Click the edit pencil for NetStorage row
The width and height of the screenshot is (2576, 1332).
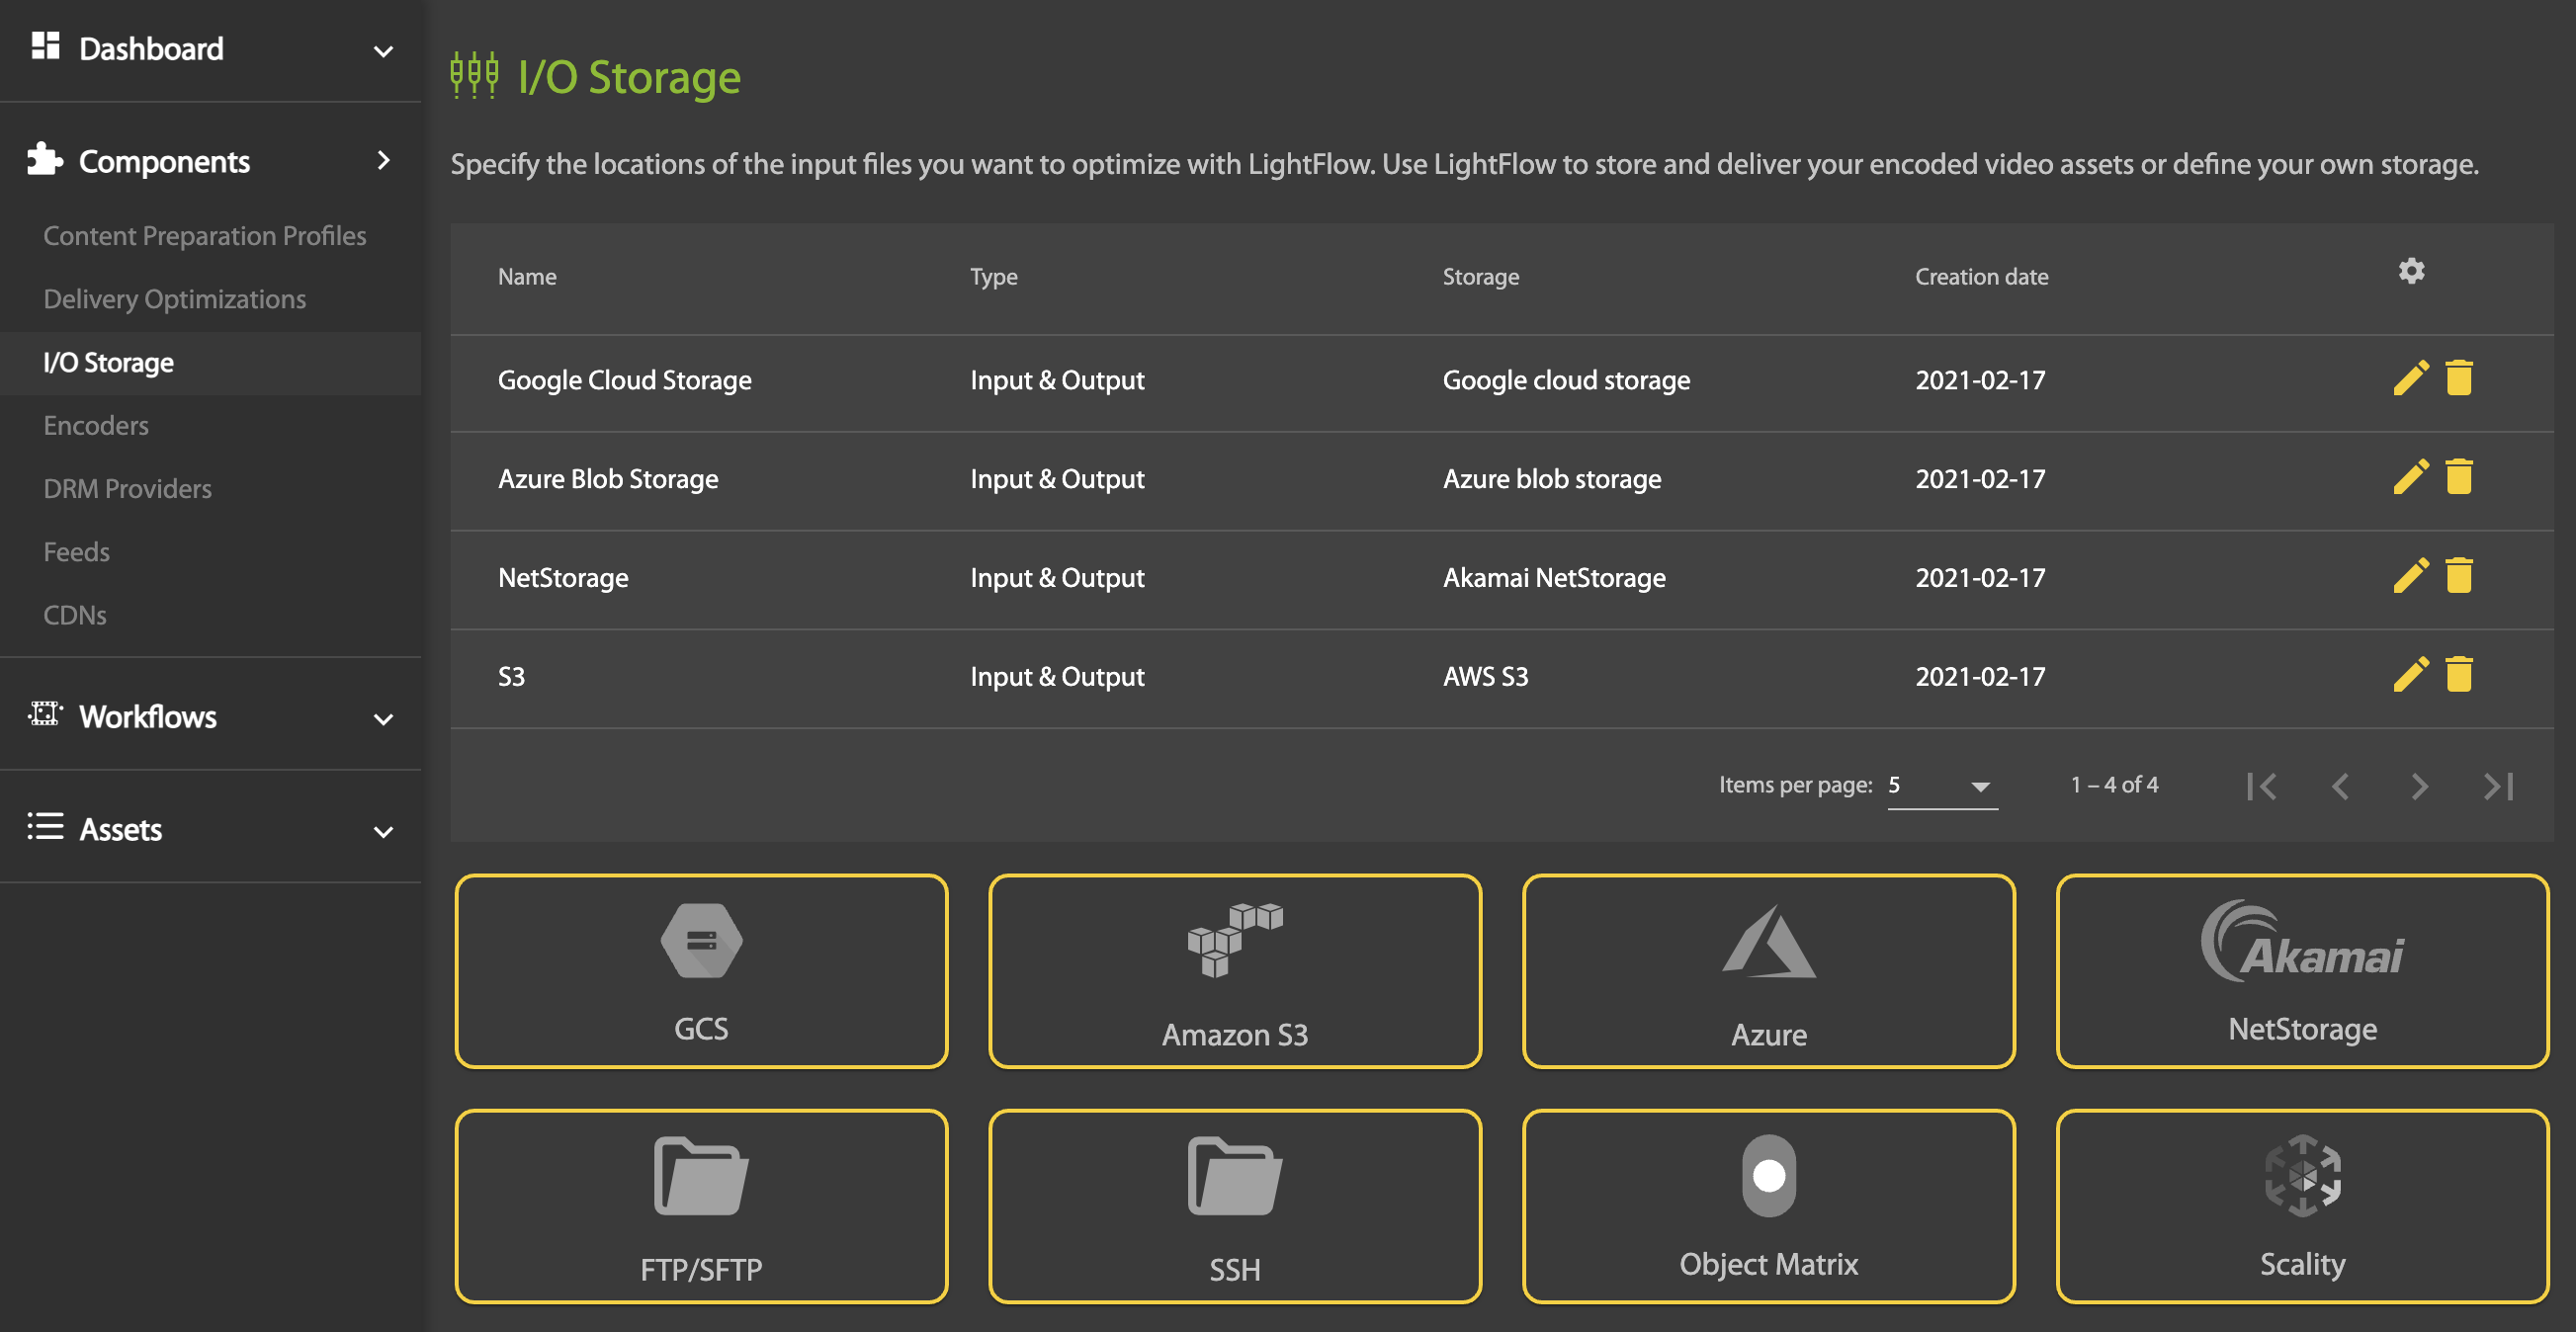[2410, 577]
